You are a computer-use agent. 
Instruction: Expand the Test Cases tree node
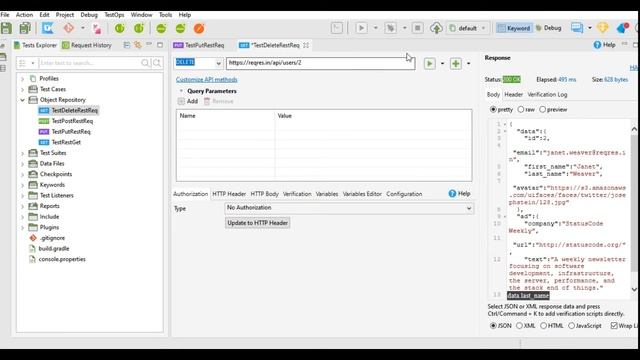pos(22,89)
